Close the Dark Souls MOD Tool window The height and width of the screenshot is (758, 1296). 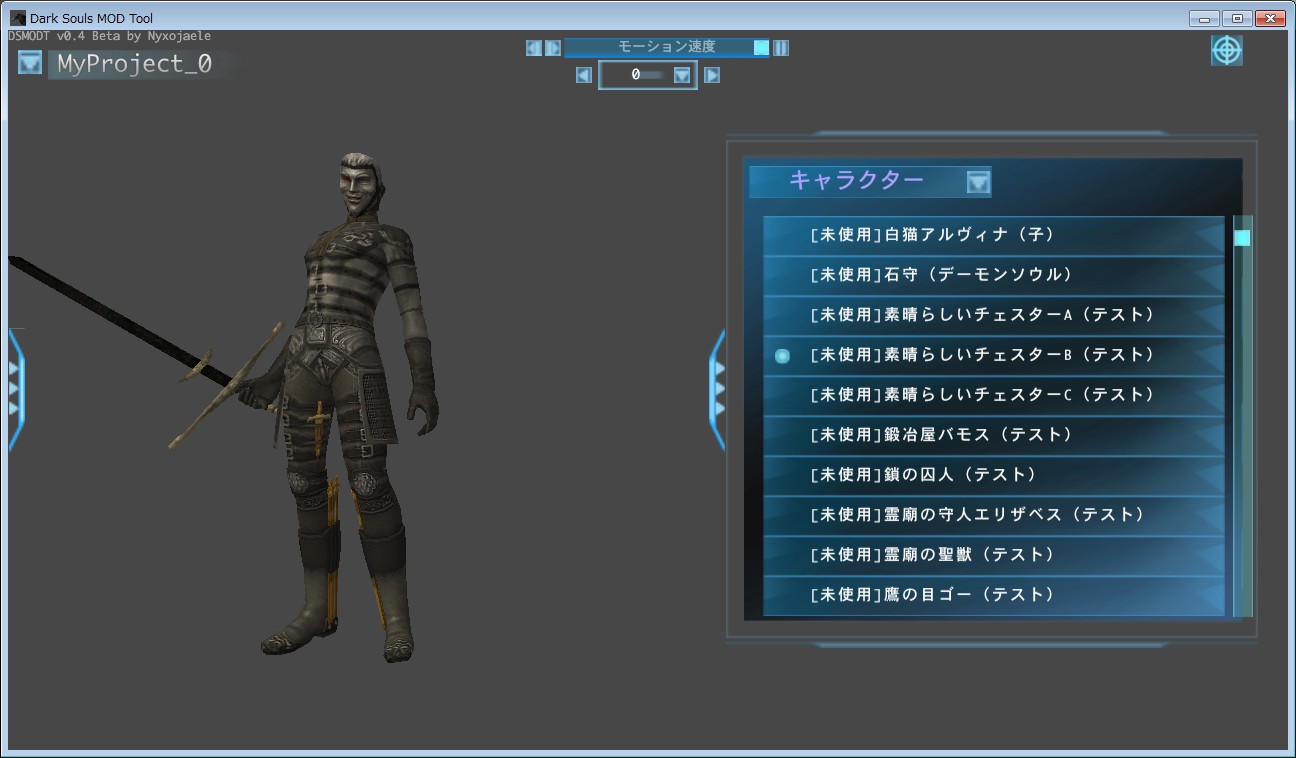pos(1270,18)
